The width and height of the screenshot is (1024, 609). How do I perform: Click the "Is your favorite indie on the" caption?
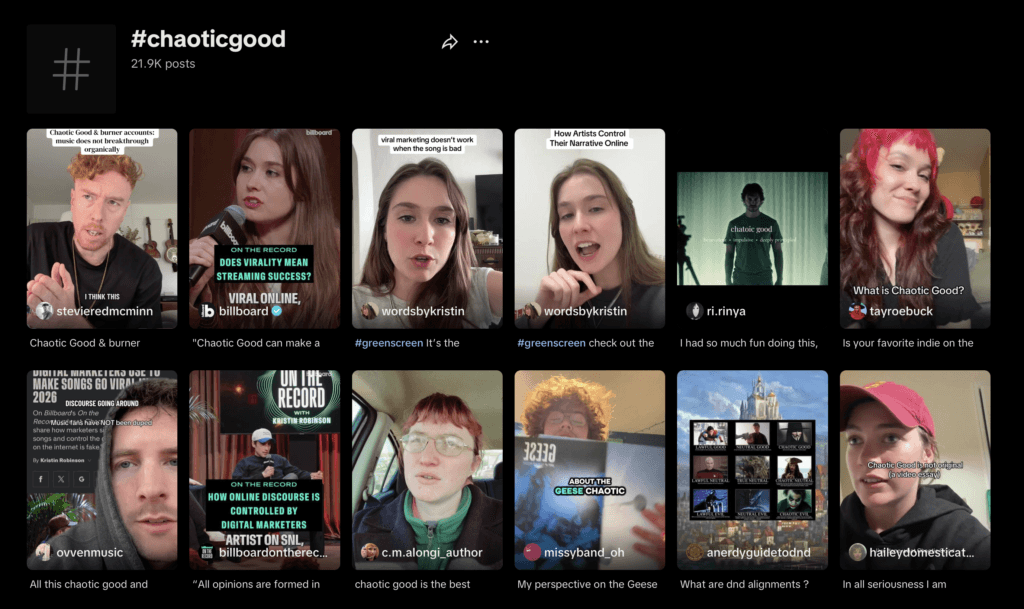(x=907, y=343)
